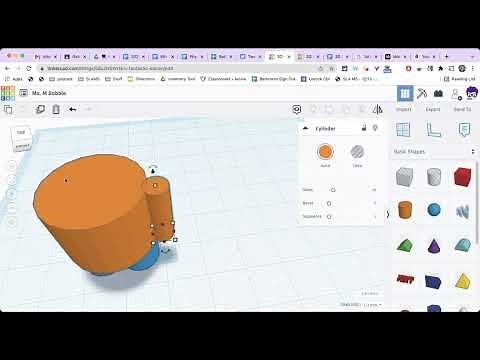
Task: Open Basic Shapes category dropdown
Action: click(x=434, y=152)
